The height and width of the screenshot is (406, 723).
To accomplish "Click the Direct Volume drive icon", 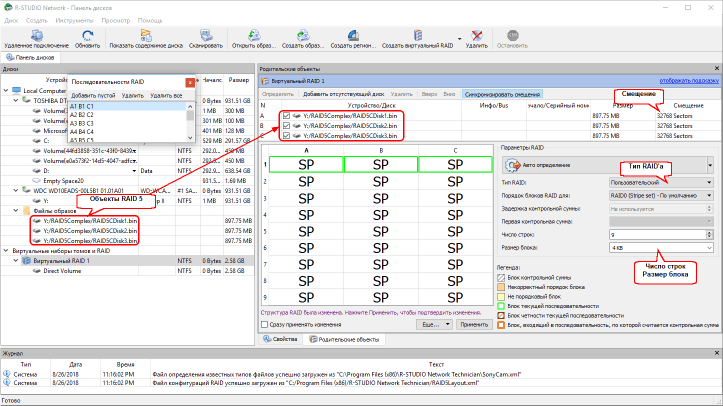I will [36, 271].
